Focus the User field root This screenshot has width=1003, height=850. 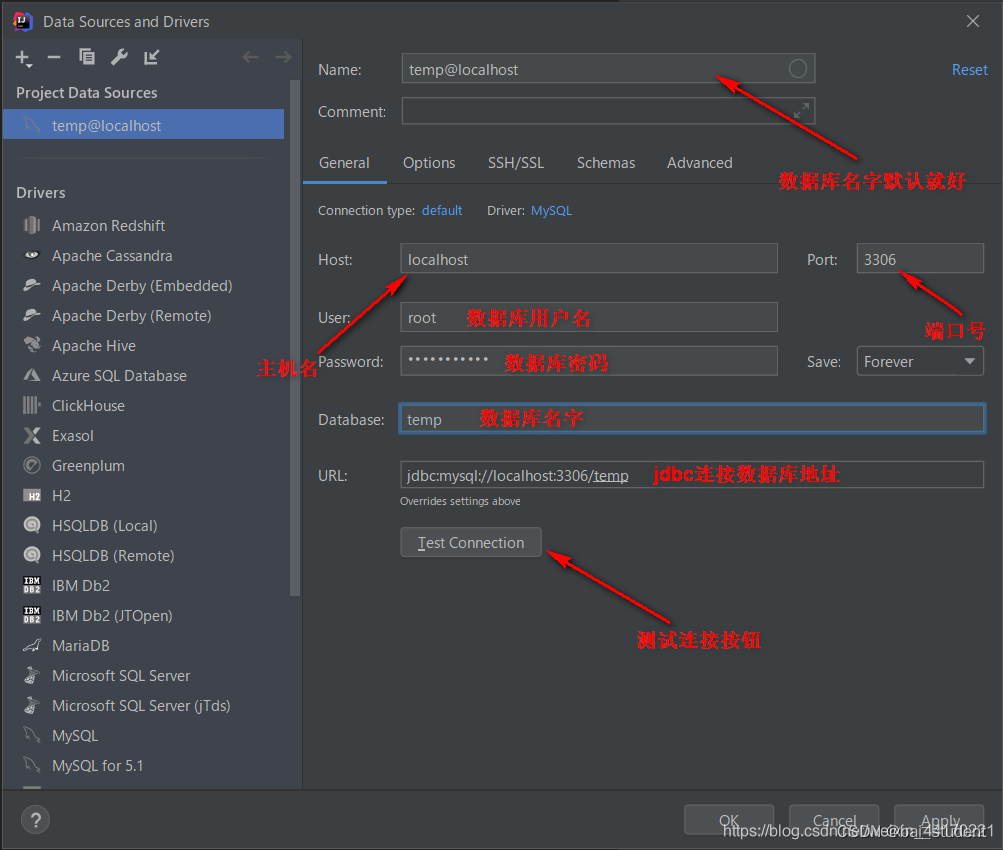[x=588, y=317]
